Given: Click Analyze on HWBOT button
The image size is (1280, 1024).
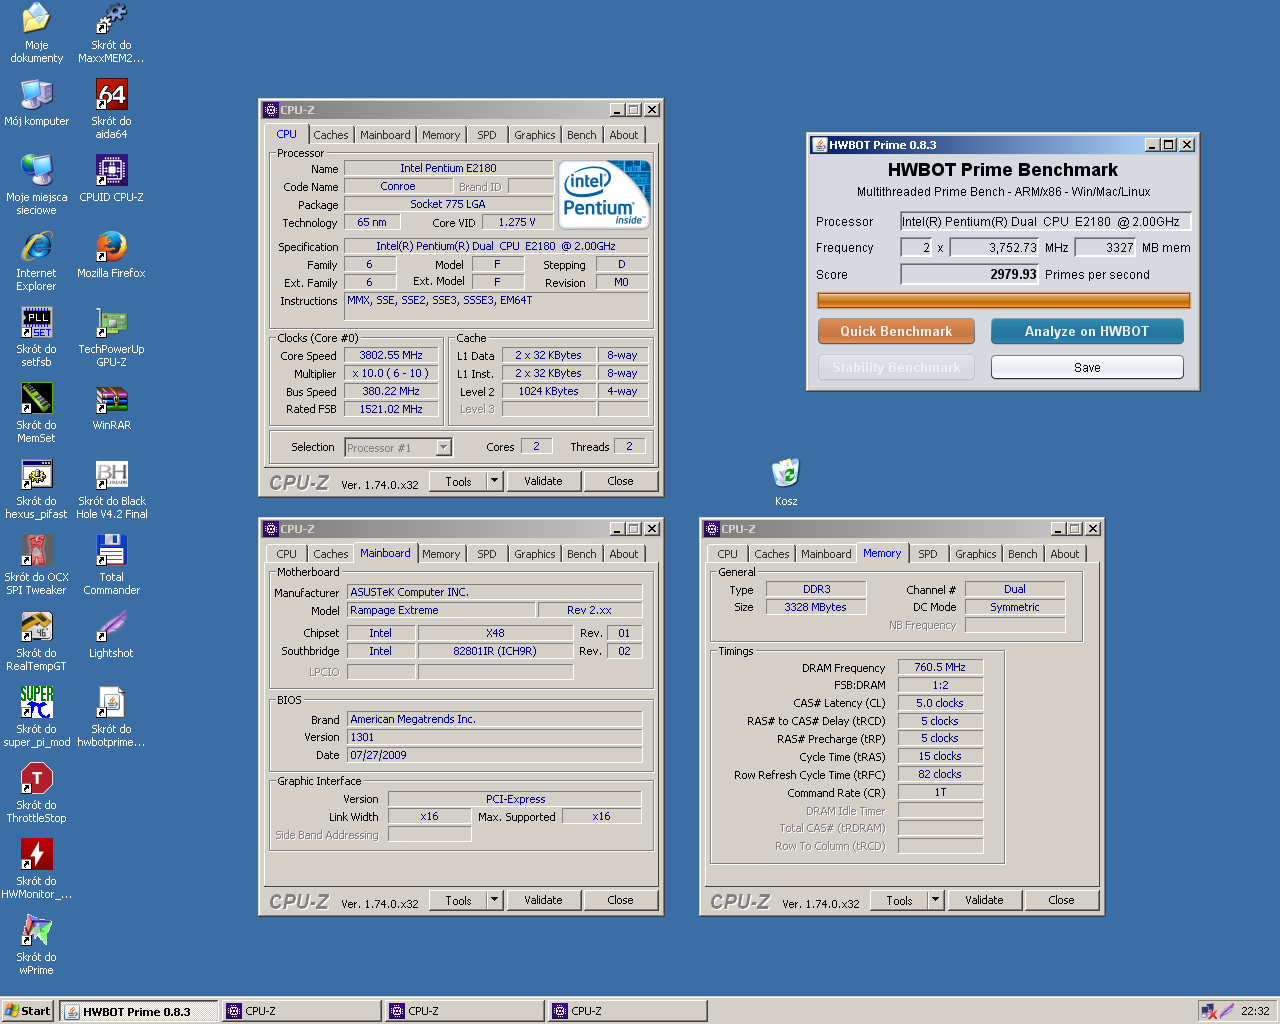Looking at the screenshot, I should [1087, 331].
